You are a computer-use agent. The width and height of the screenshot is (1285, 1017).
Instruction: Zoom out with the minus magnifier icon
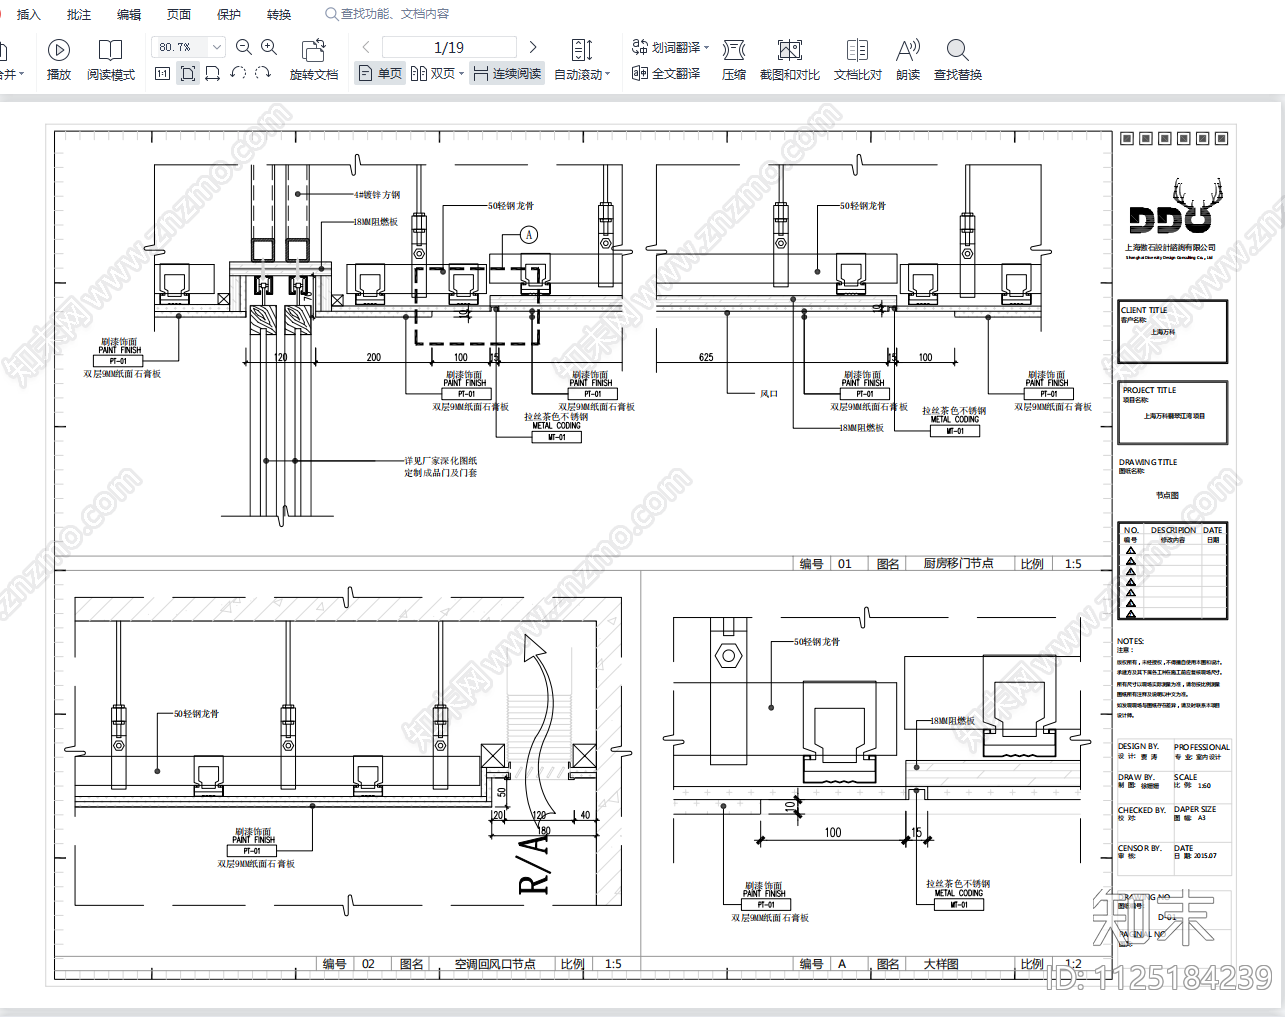pos(244,47)
